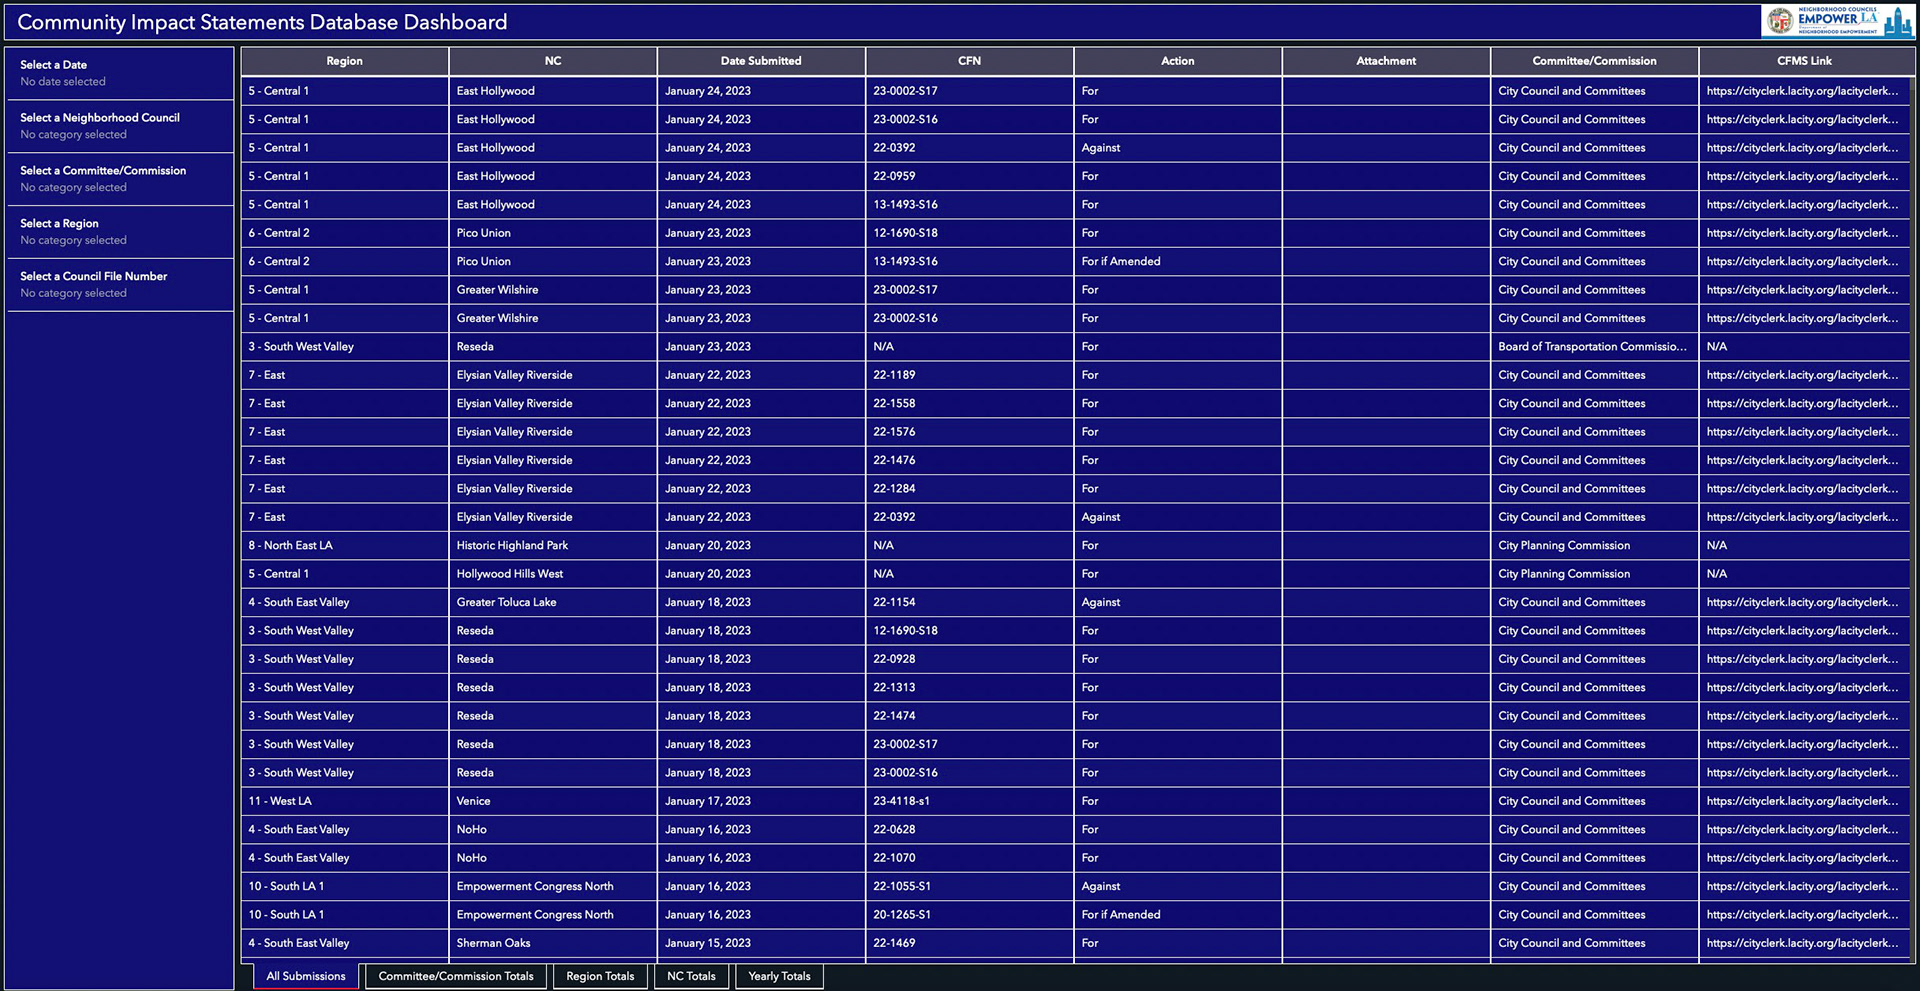
Task: Select CFN cell 13-1493-S16 for Pico Union
Action: coord(969,261)
